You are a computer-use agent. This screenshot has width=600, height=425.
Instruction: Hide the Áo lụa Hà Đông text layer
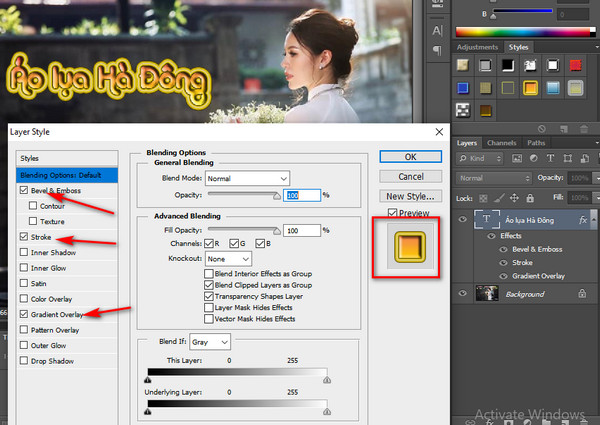coord(462,220)
